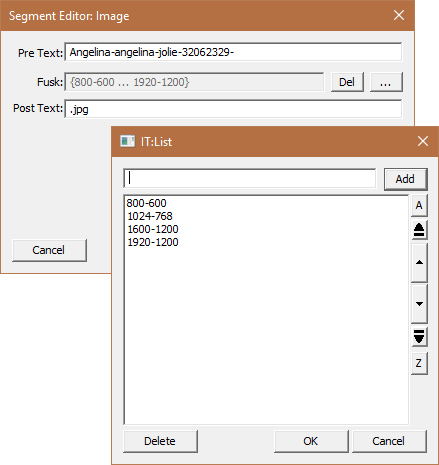Click the IT:List window icon
This screenshot has width=439, height=465.
(127, 141)
